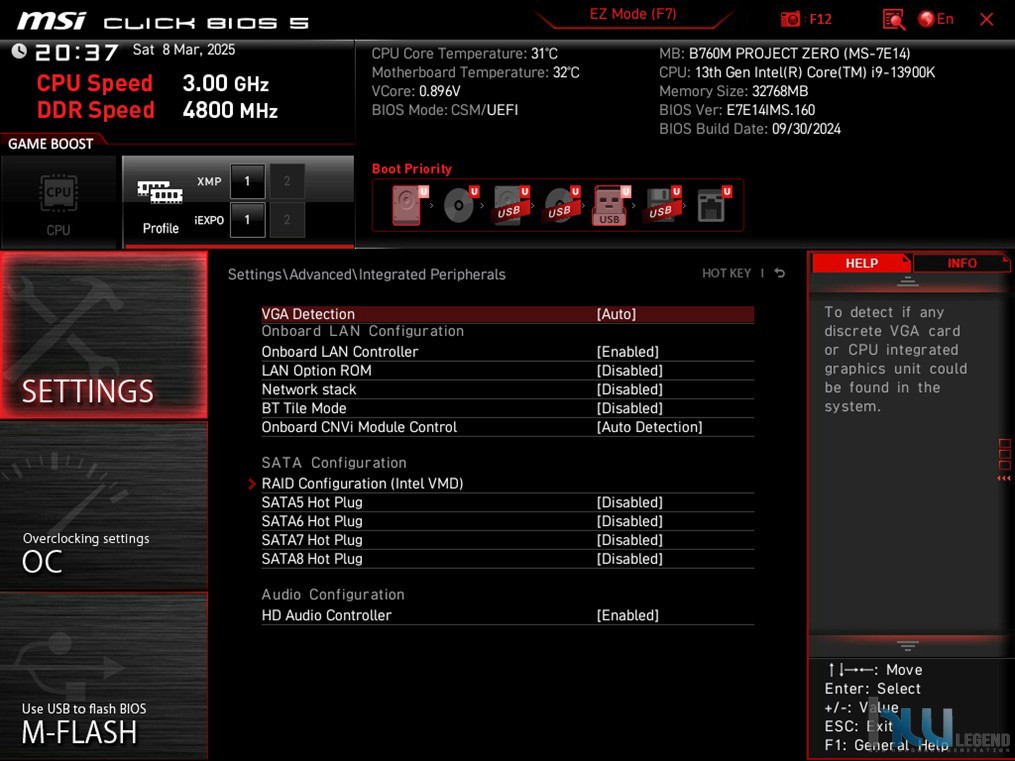
Task: Open the SETTINGS section
Action: (x=104, y=335)
